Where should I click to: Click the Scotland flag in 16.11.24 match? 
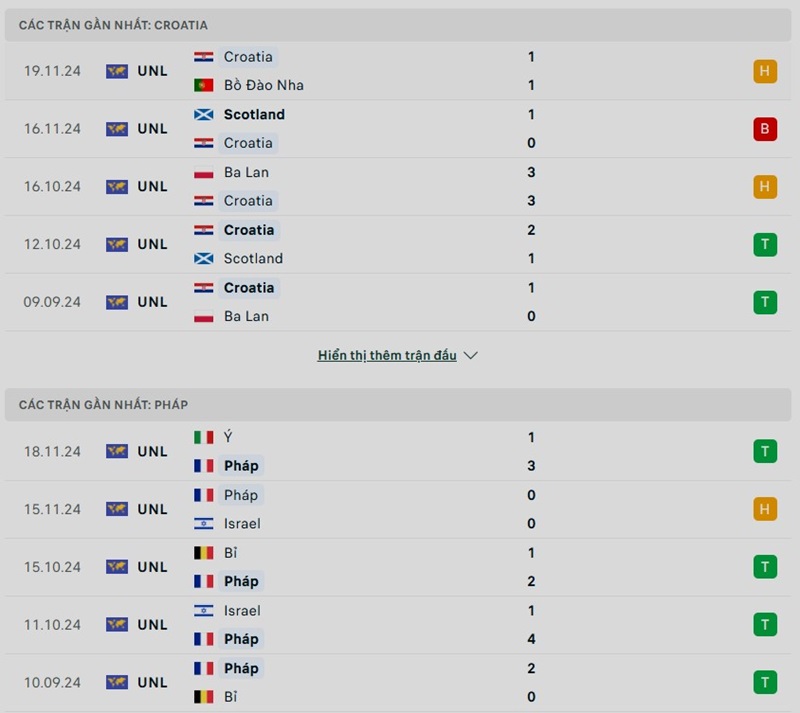[204, 115]
